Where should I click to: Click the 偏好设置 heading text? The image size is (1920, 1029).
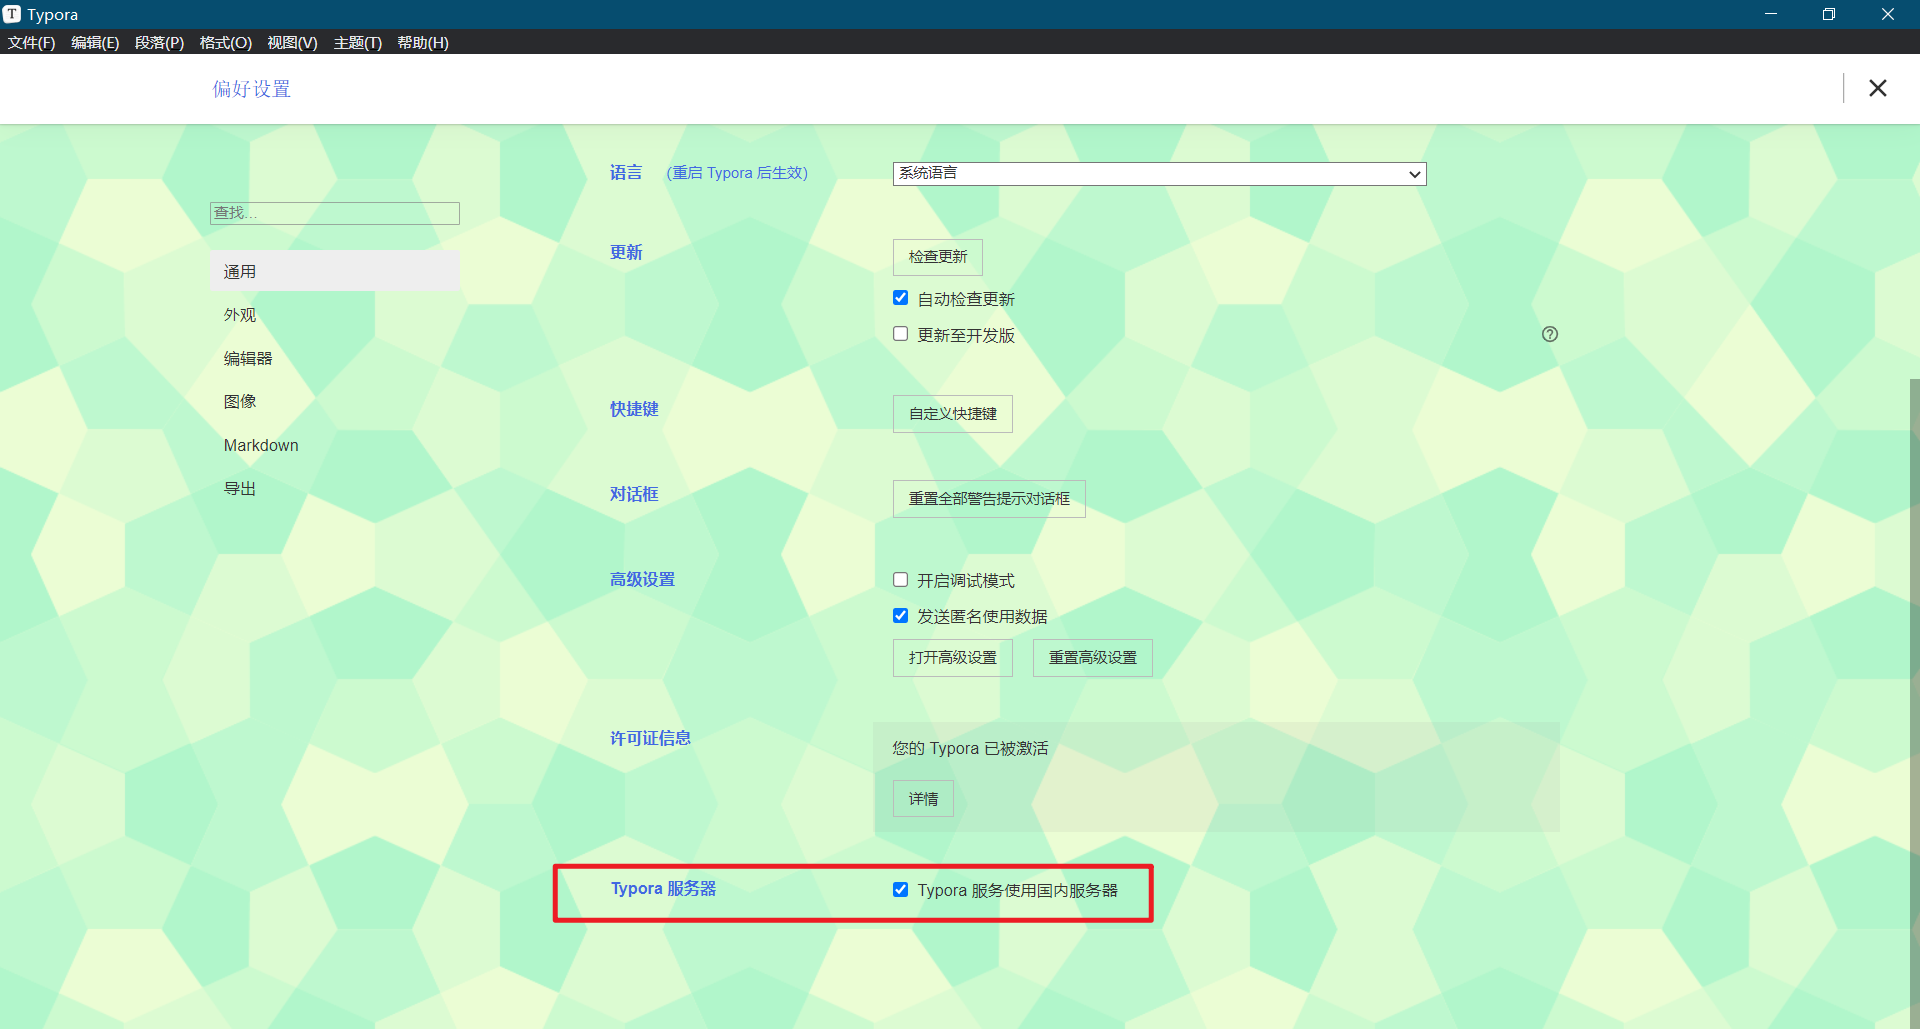click(x=252, y=89)
